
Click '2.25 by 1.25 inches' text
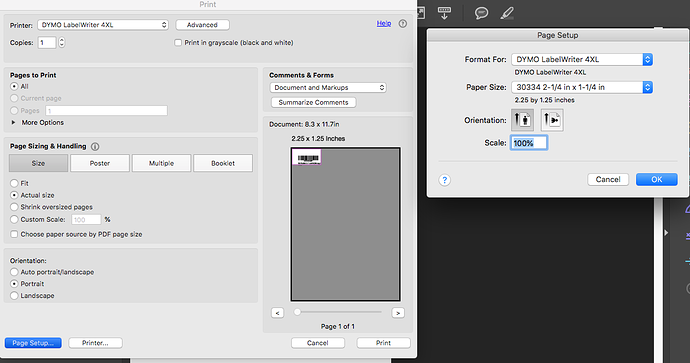(x=544, y=100)
